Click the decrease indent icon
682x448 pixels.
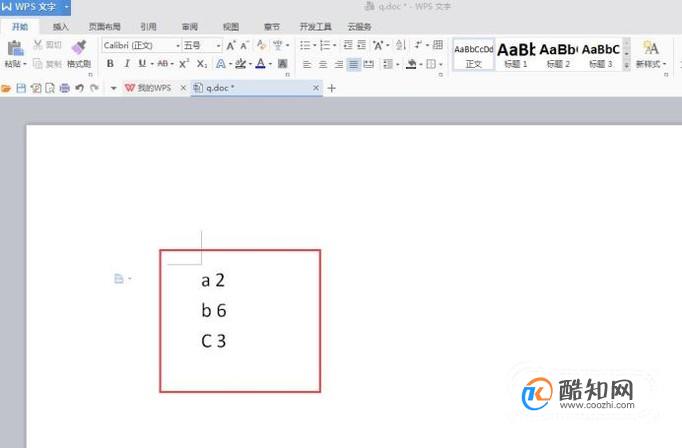(x=348, y=45)
